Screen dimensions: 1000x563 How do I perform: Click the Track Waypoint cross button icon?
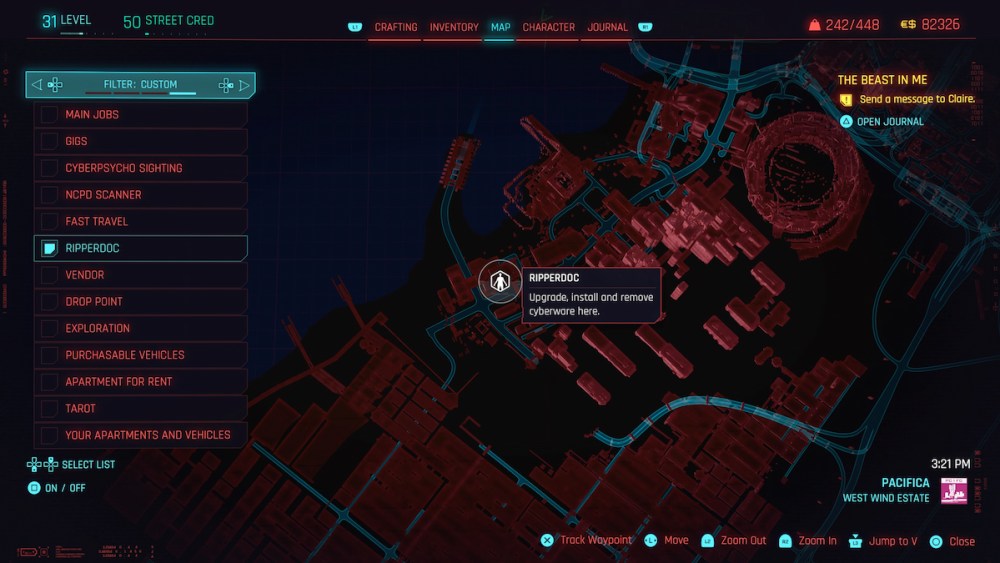547,541
